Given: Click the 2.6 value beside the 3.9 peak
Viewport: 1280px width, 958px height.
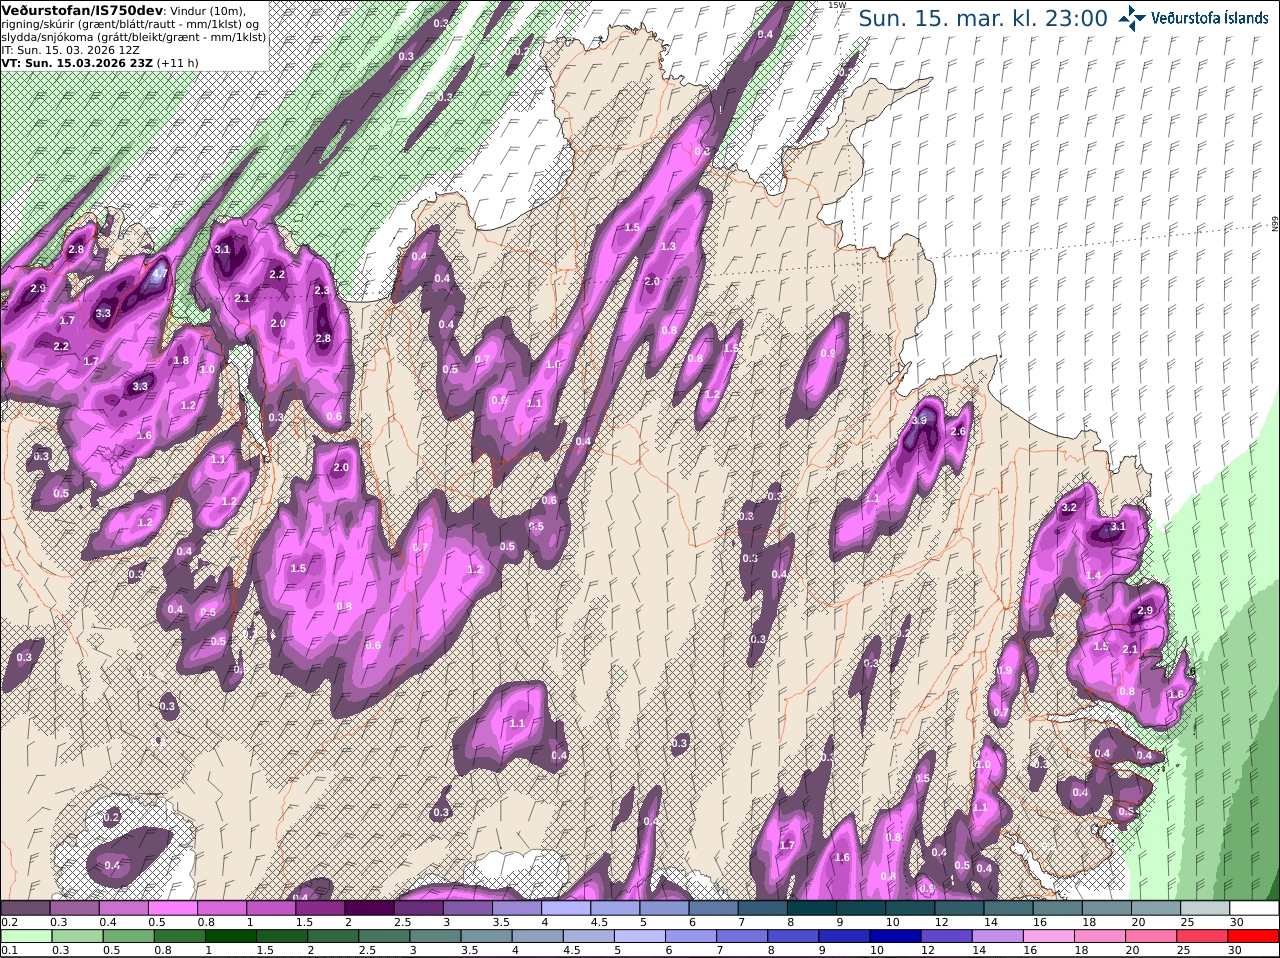Looking at the screenshot, I should (958, 431).
